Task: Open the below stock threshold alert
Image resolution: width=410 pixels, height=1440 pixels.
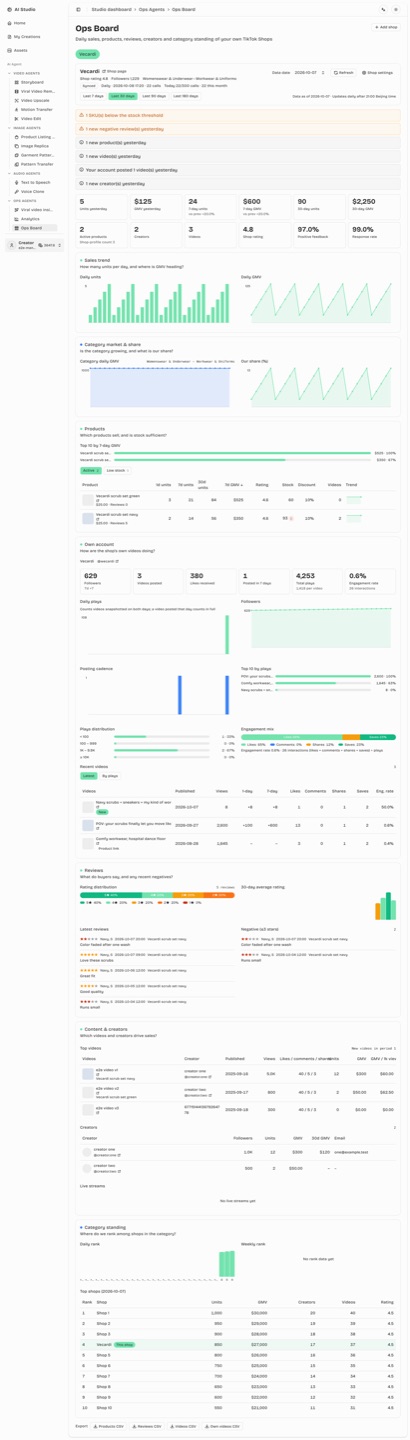Action: [x=238, y=115]
